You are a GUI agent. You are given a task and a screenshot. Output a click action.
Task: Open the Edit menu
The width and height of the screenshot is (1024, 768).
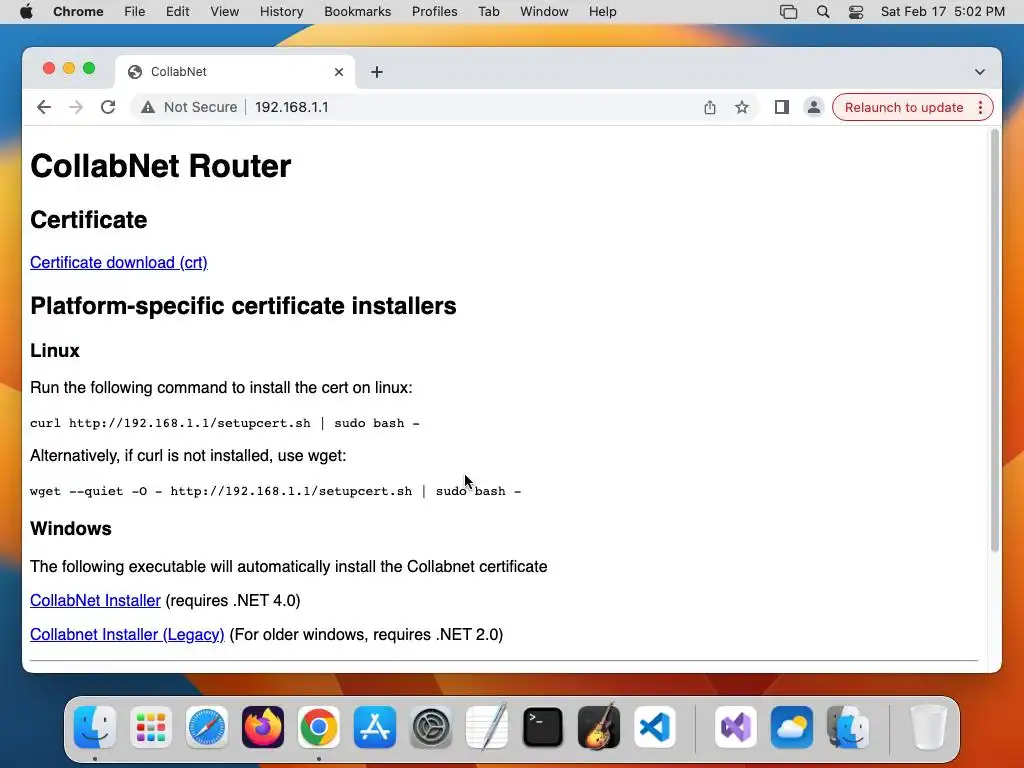click(x=177, y=12)
